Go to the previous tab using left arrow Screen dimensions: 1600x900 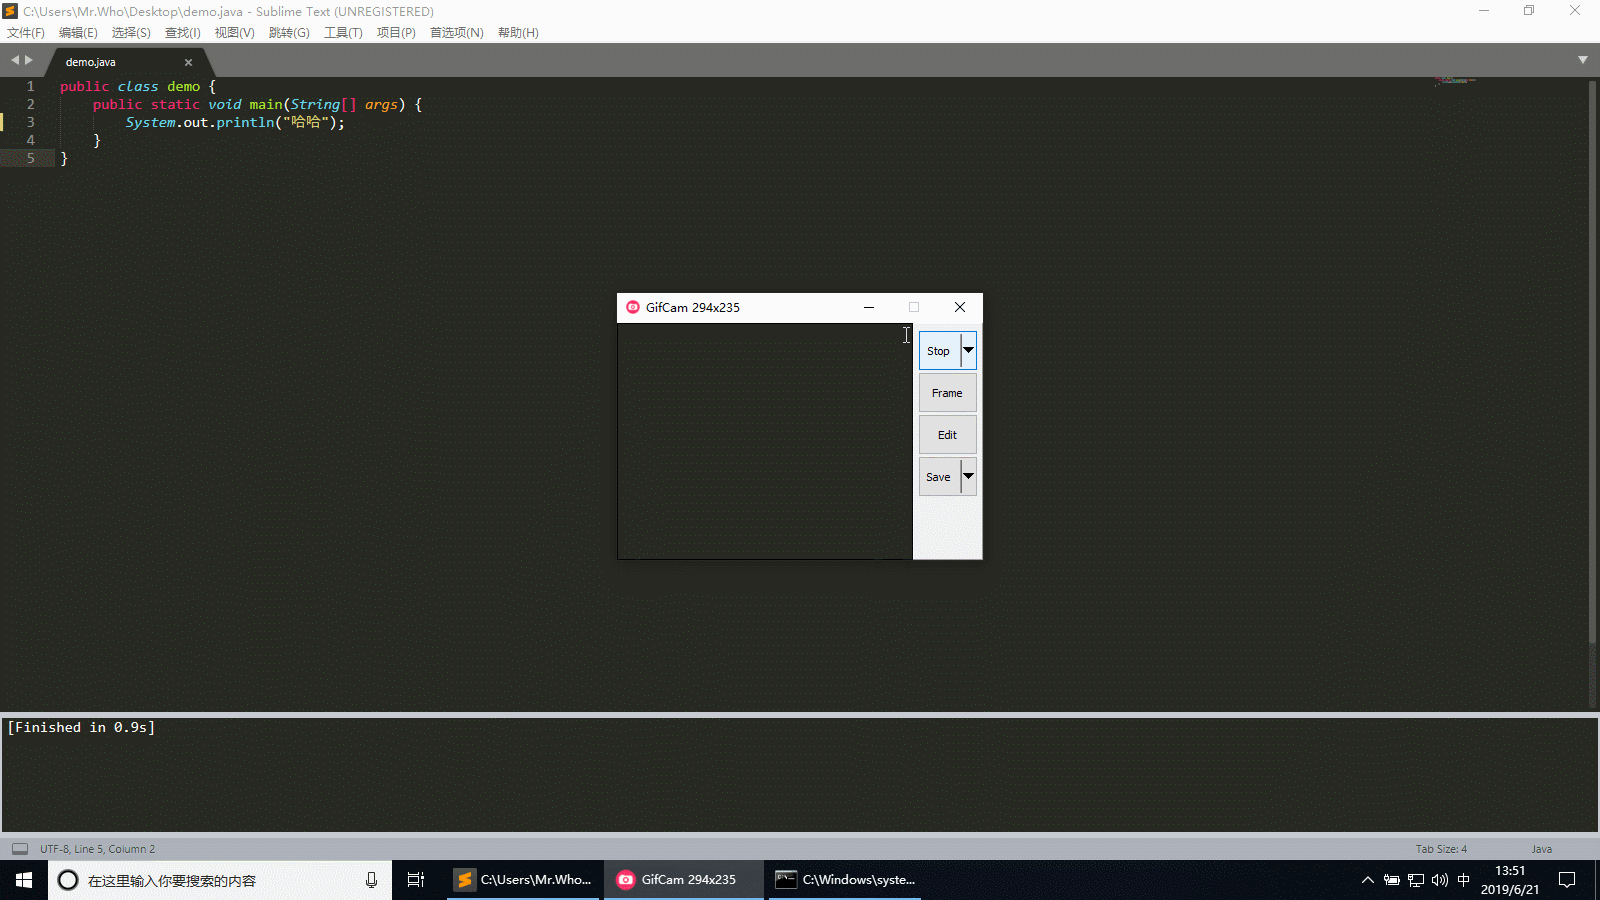pos(15,60)
